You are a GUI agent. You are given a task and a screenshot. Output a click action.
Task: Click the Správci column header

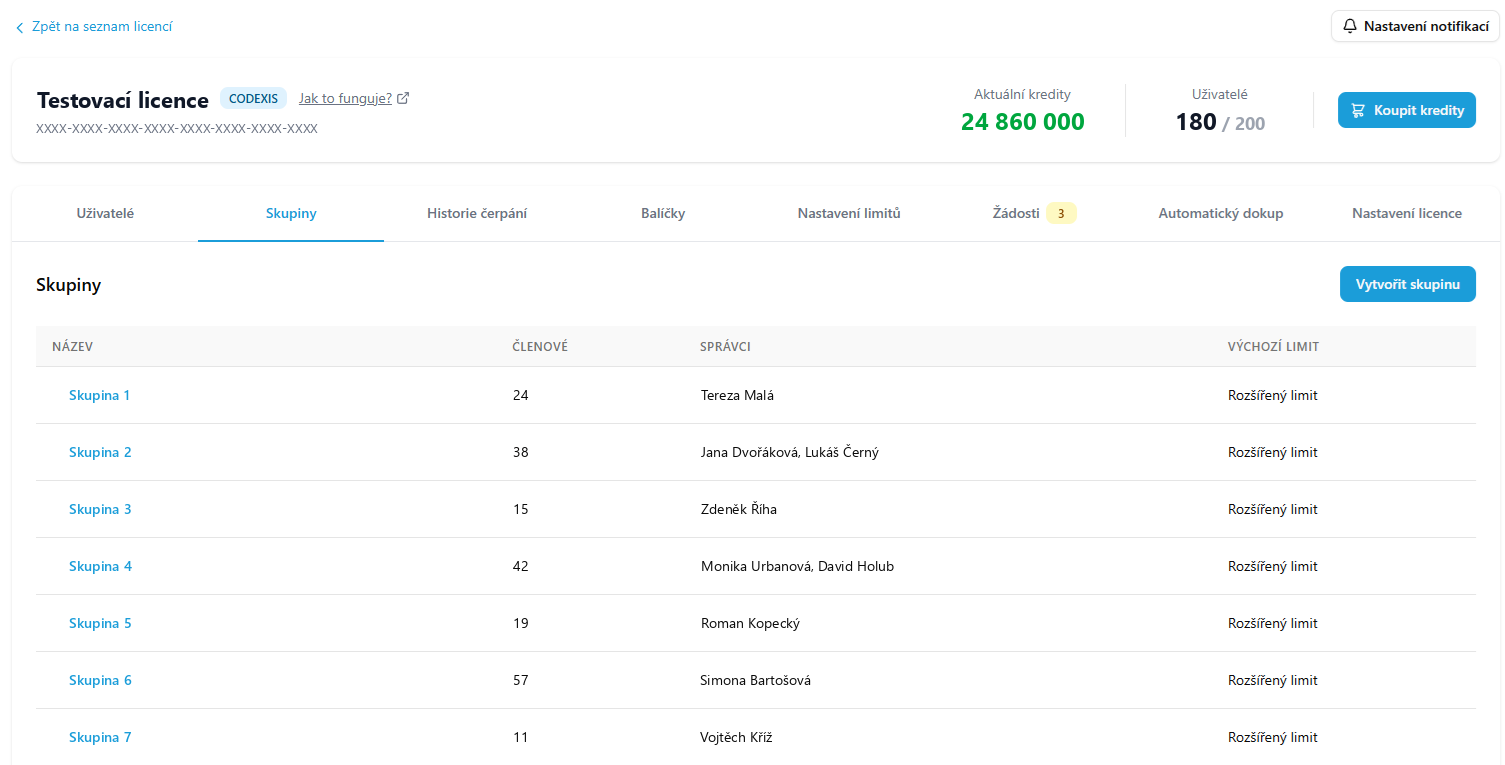725,346
